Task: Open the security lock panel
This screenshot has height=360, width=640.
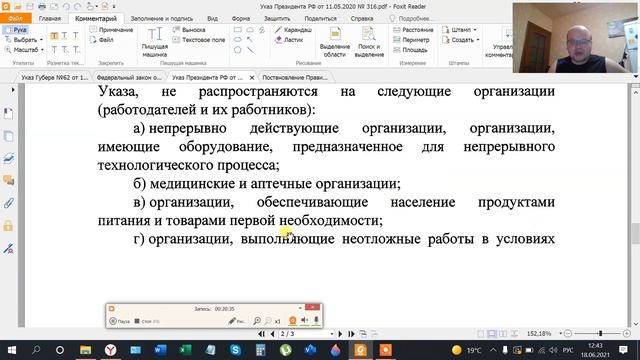Action: click(x=9, y=225)
